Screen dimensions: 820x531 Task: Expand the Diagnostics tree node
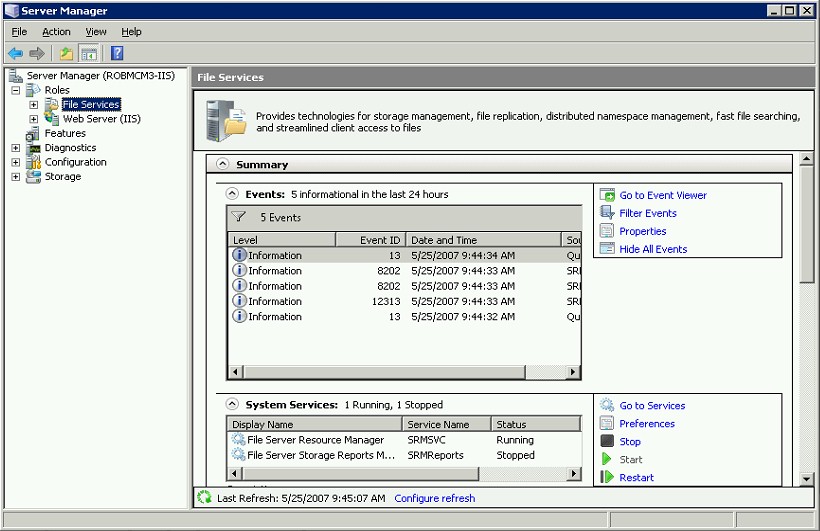click(x=16, y=148)
